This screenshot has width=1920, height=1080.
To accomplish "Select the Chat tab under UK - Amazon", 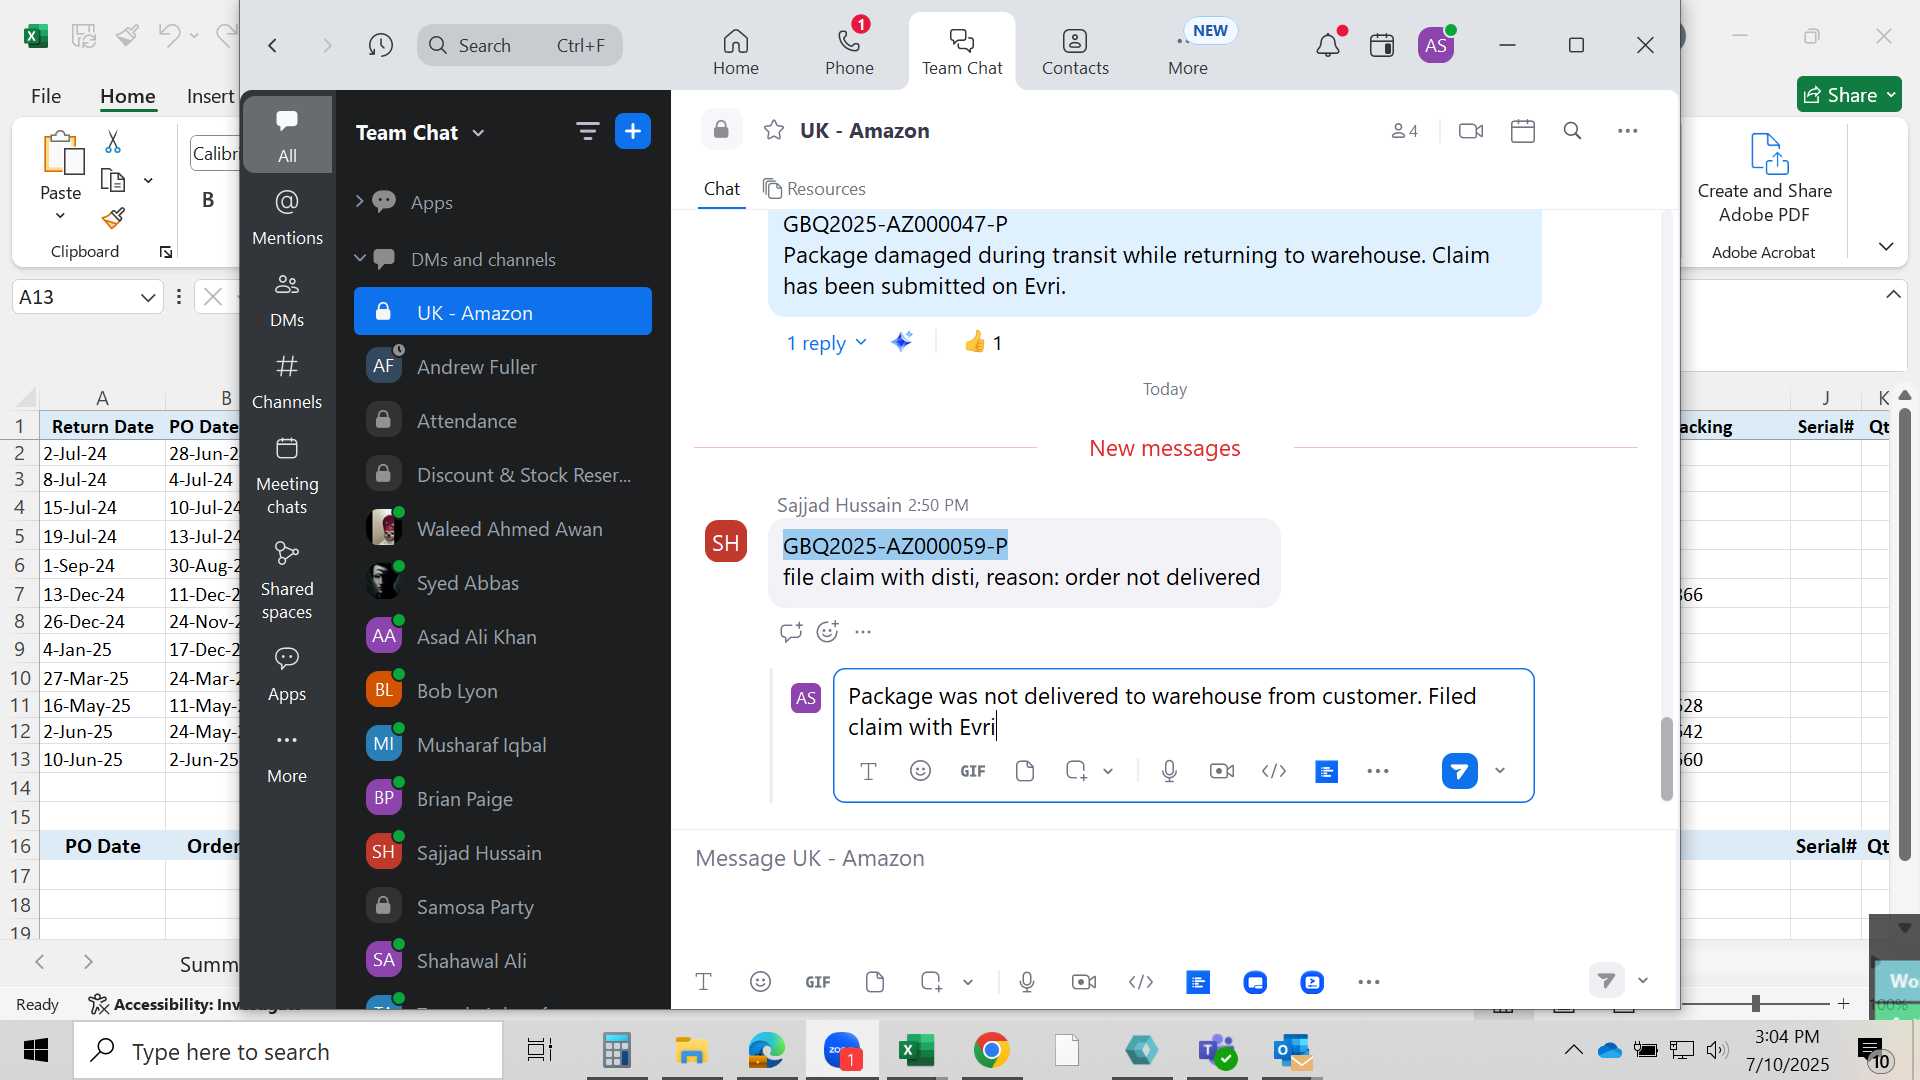I will click(x=721, y=189).
